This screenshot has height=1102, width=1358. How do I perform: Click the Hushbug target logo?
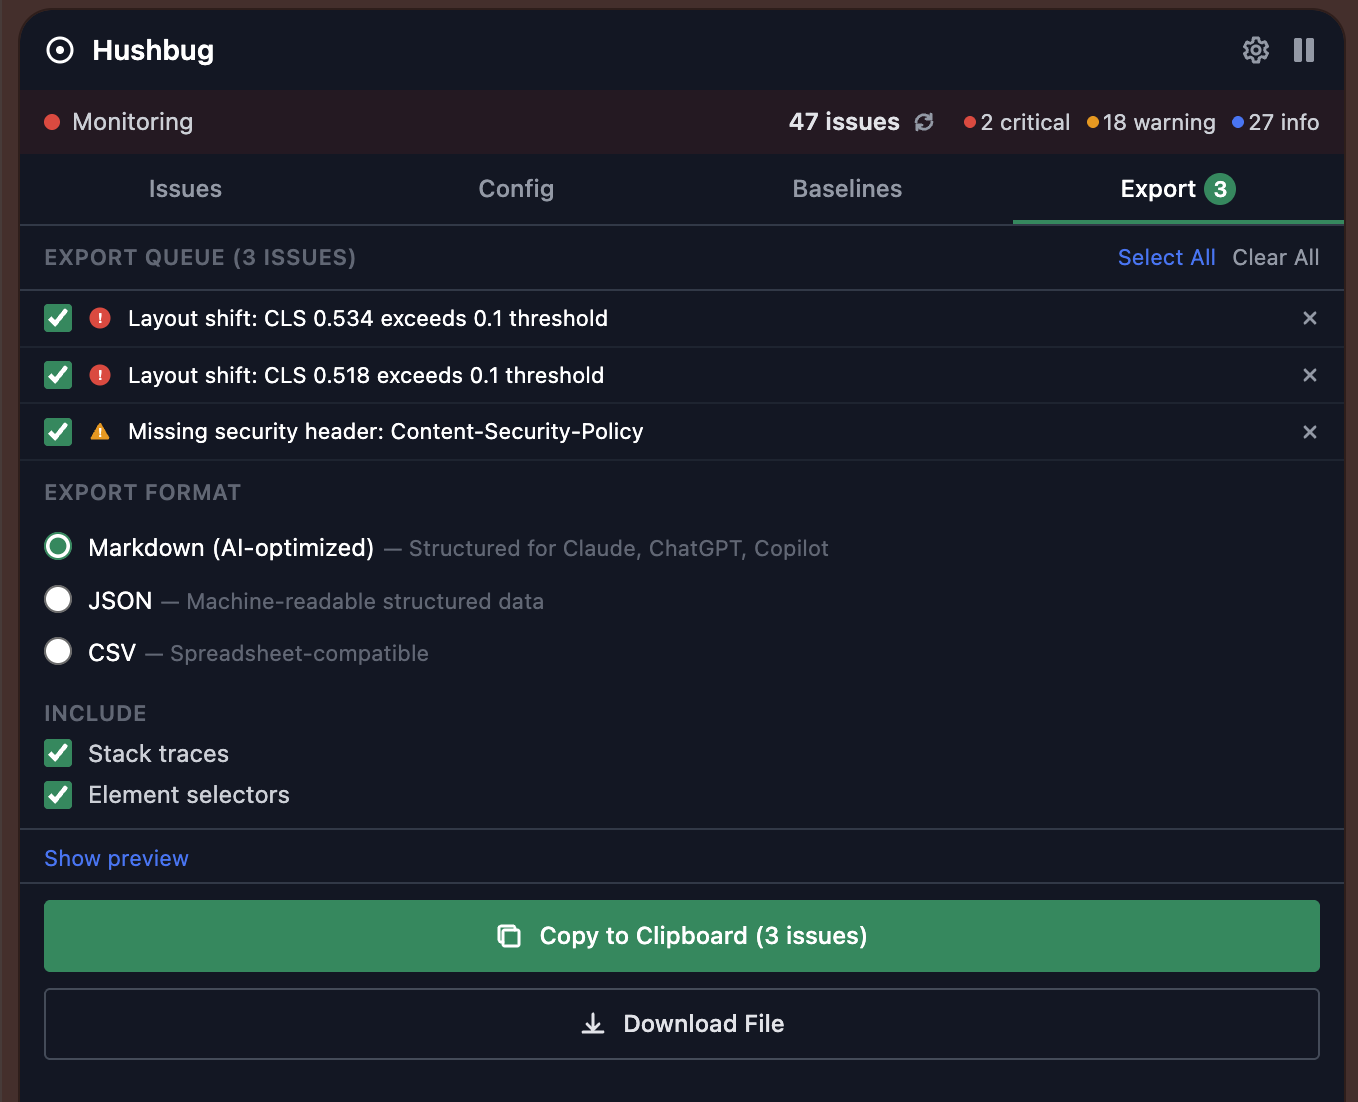click(59, 50)
